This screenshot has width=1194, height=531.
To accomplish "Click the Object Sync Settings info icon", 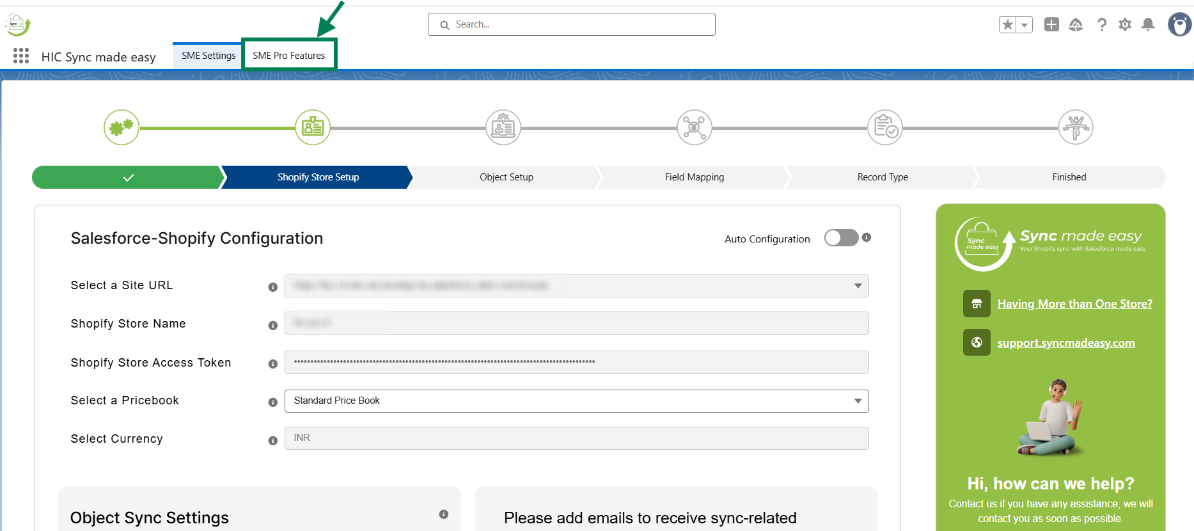I will tap(444, 514).
